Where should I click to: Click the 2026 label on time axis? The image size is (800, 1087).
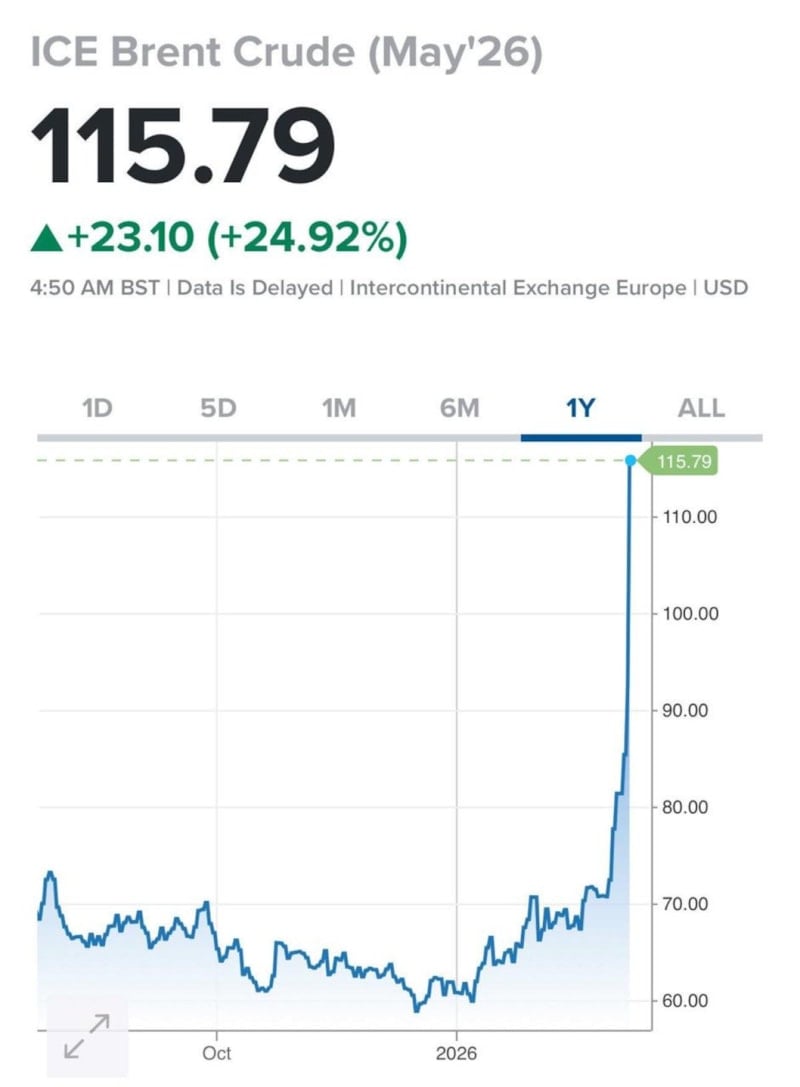coord(456,1053)
